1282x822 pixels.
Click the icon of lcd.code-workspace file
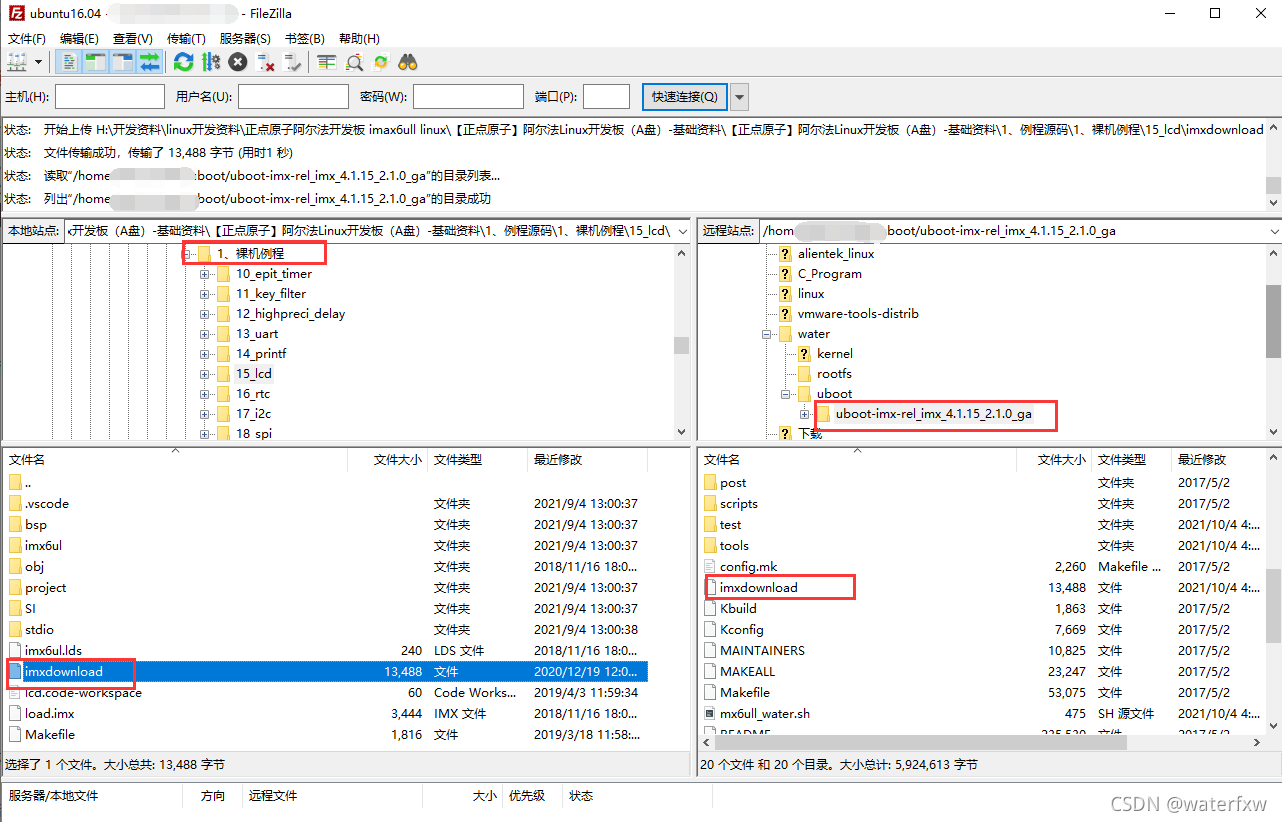pyautogui.click(x=15, y=692)
